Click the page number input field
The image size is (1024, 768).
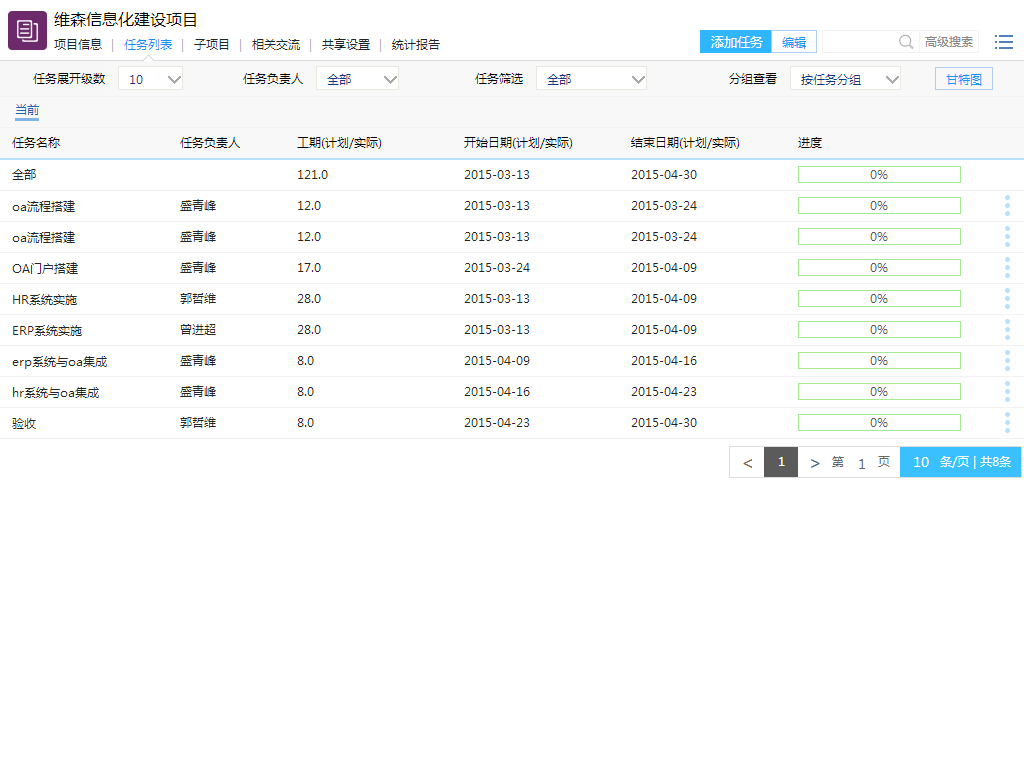[862, 463]
